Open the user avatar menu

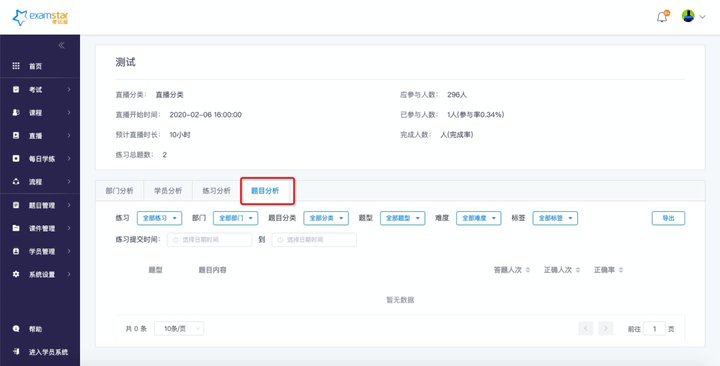[x=693, y=16]
